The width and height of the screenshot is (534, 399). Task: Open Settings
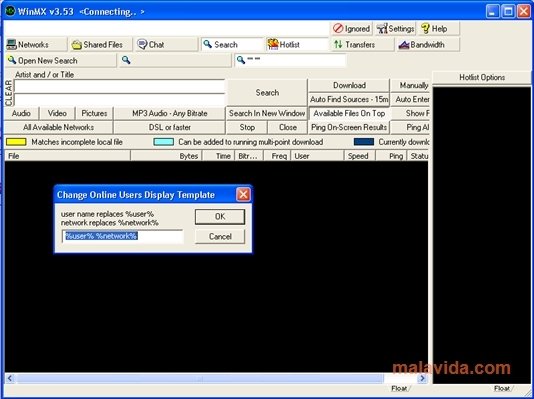point(396,29)
